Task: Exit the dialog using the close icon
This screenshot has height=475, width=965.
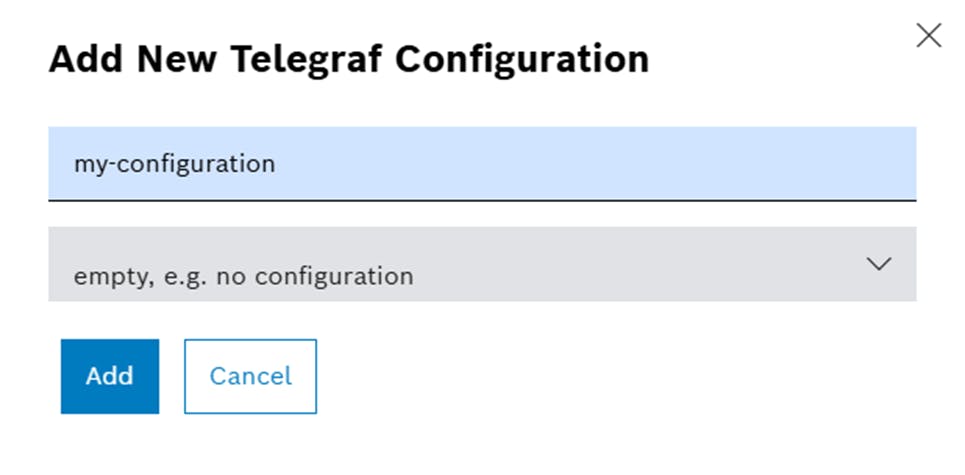Action: [x=929, y=36]
